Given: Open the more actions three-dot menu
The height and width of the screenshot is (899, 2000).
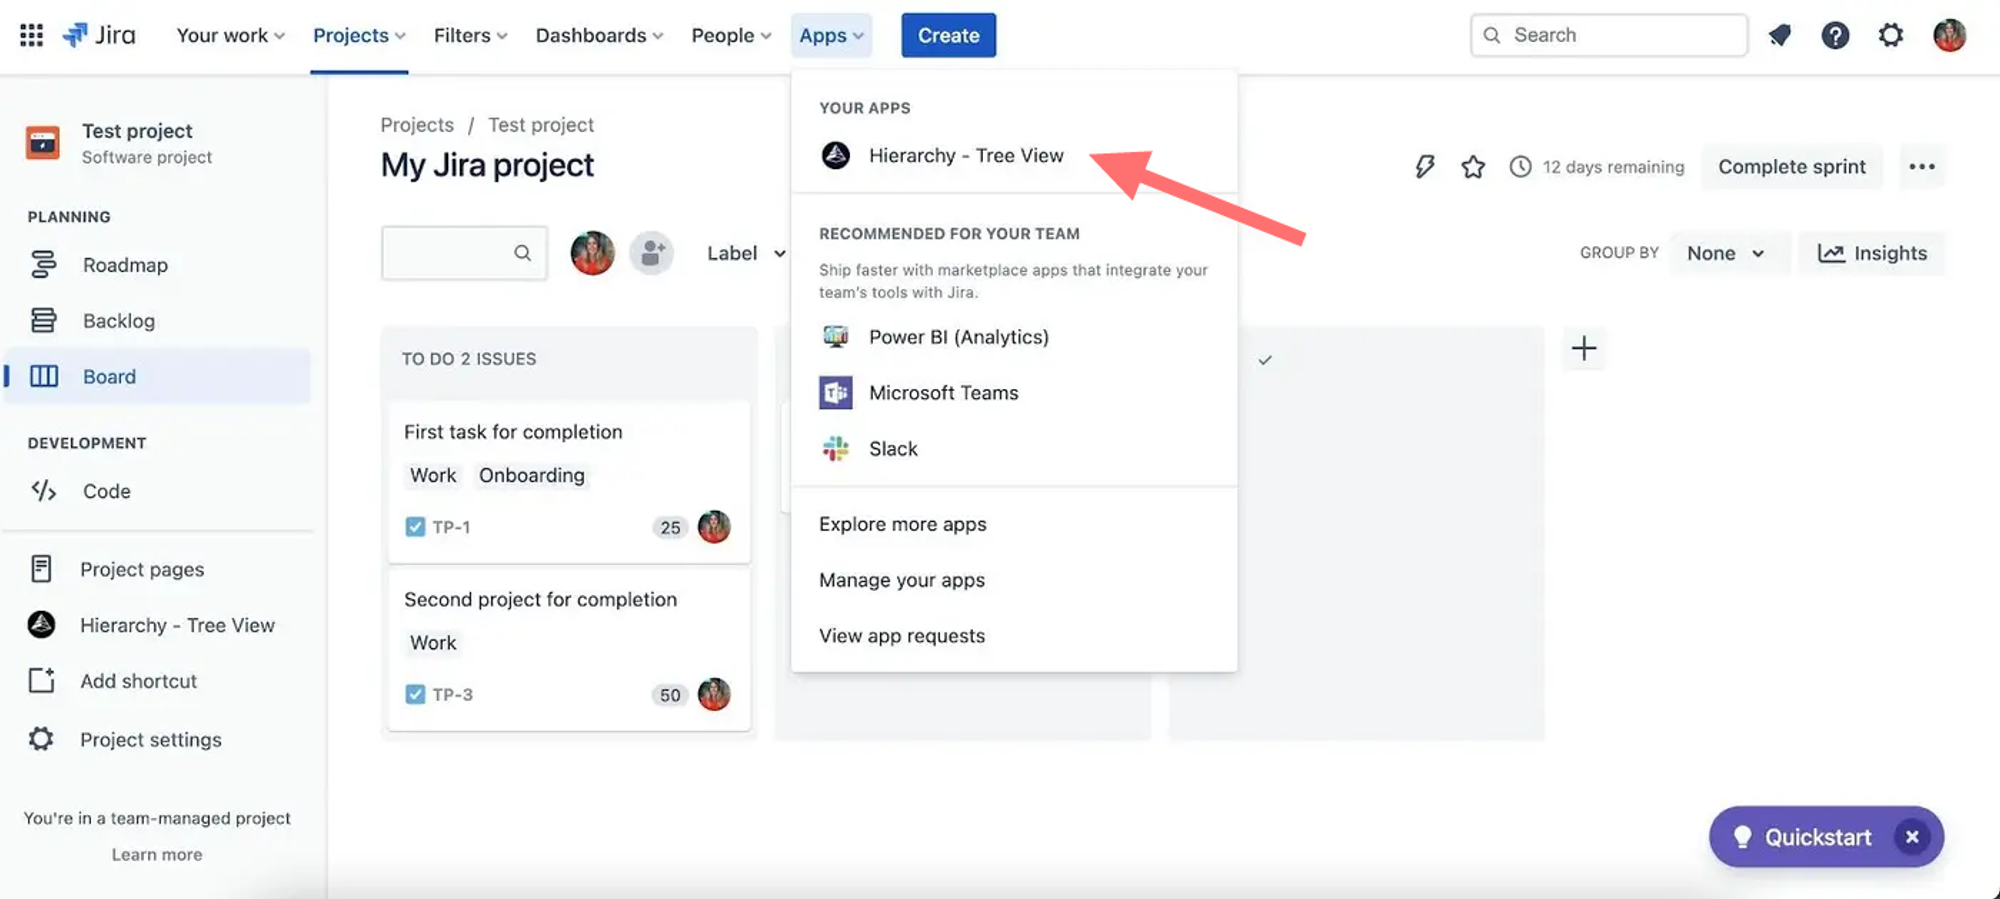Looking at the screenshot, I should pos(1922,167).
